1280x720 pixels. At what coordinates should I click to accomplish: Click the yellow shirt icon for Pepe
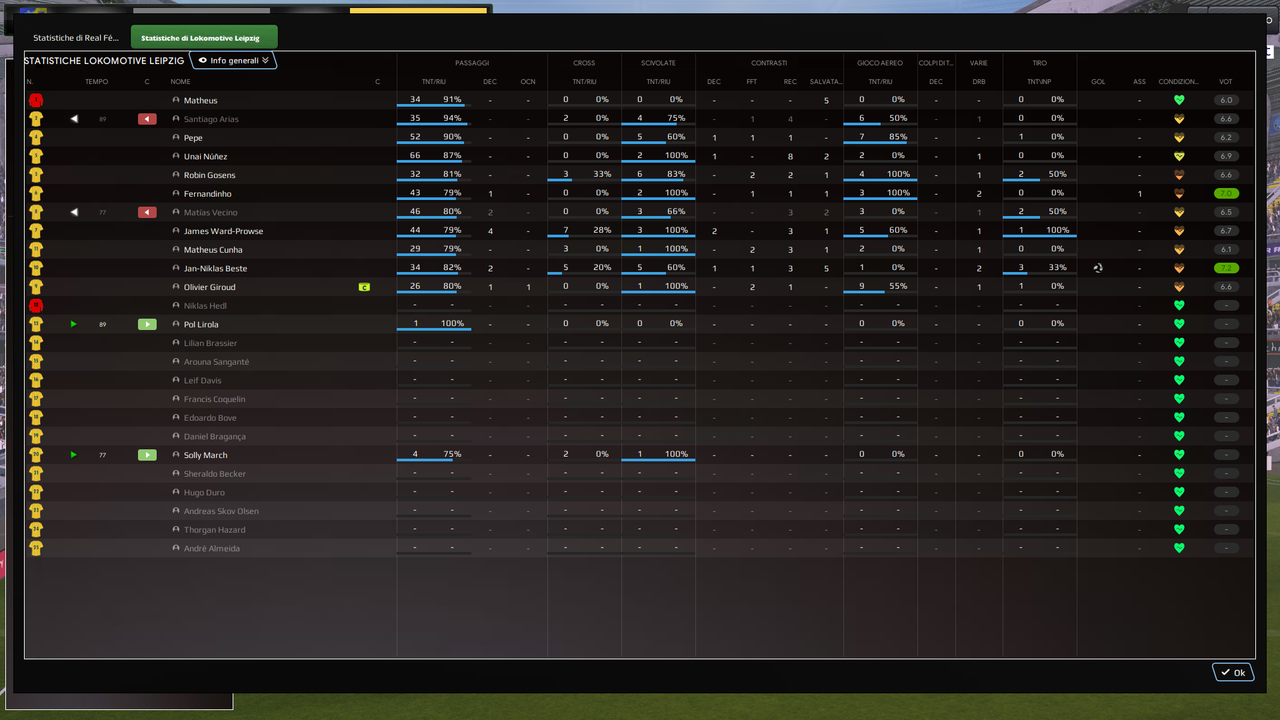click(x=36, y=138)
